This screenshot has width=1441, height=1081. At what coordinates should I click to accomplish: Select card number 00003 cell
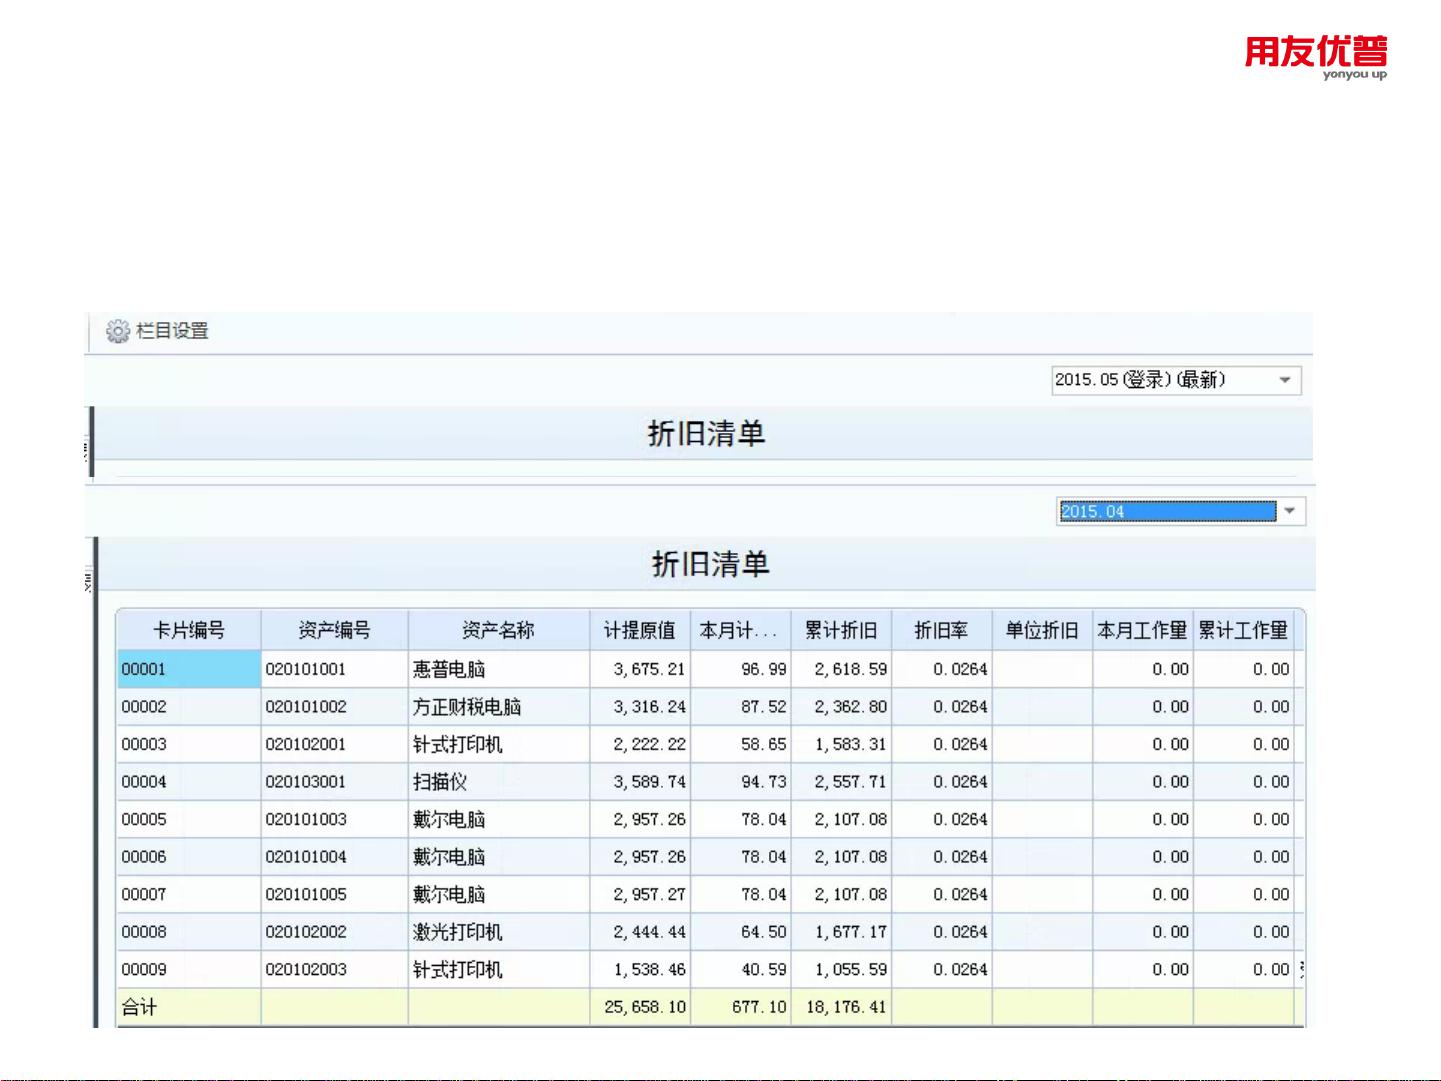click(189, 744)
